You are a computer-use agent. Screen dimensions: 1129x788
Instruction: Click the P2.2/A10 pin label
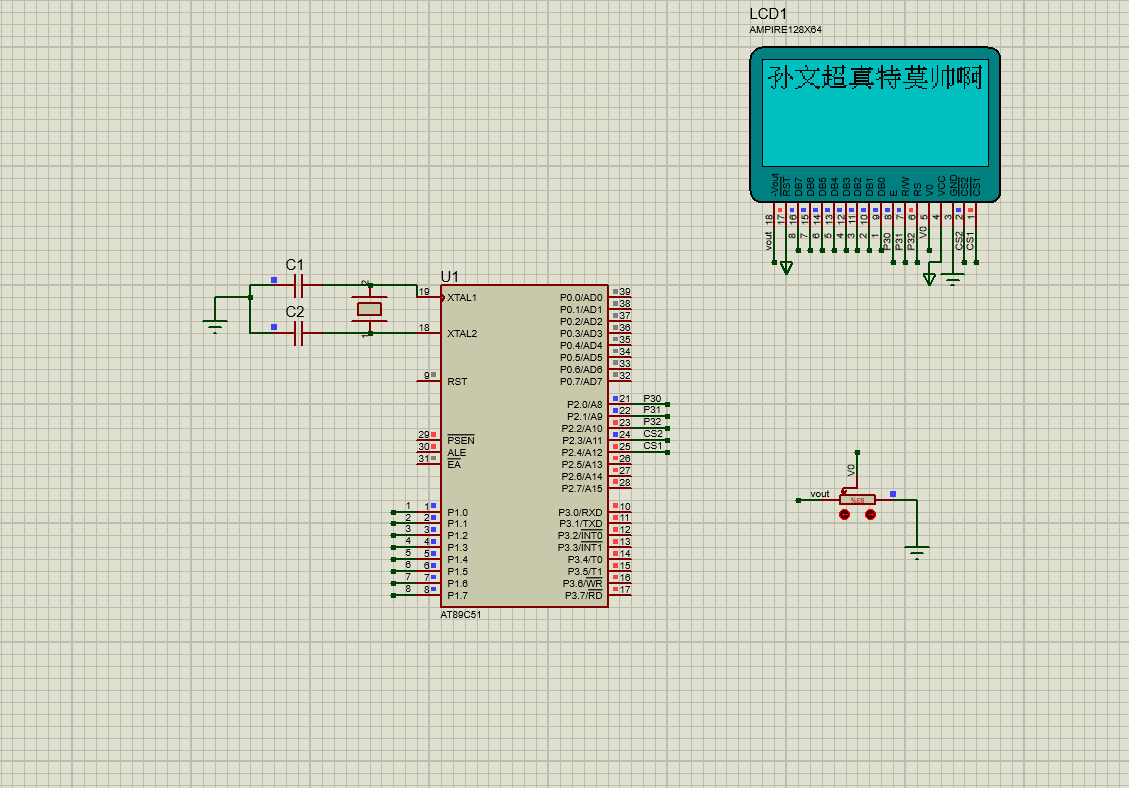pos(582,429)
